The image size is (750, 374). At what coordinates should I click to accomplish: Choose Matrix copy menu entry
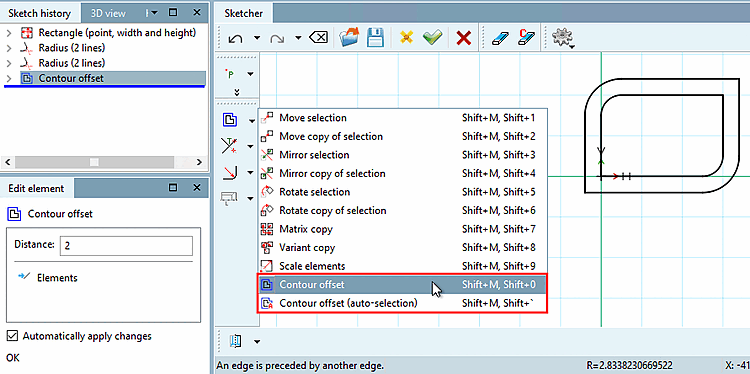(402, 229)
